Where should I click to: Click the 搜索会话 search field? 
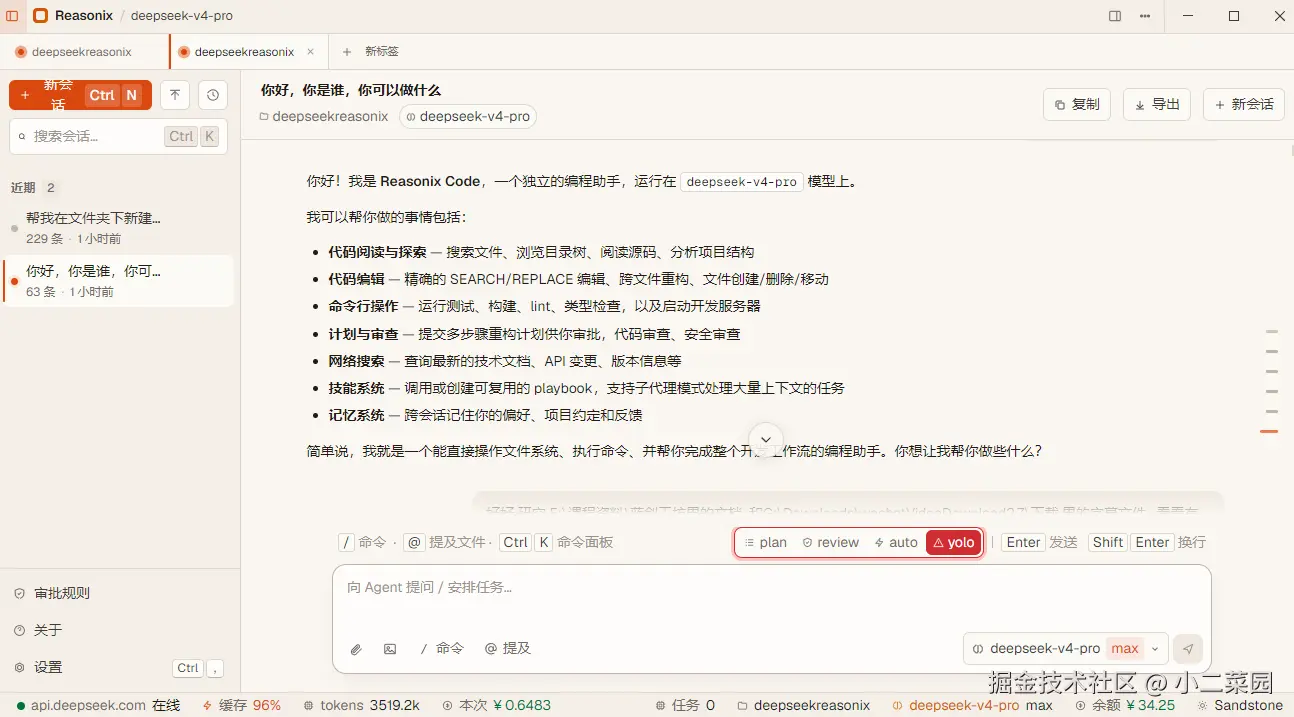click(x=119, y=136)
